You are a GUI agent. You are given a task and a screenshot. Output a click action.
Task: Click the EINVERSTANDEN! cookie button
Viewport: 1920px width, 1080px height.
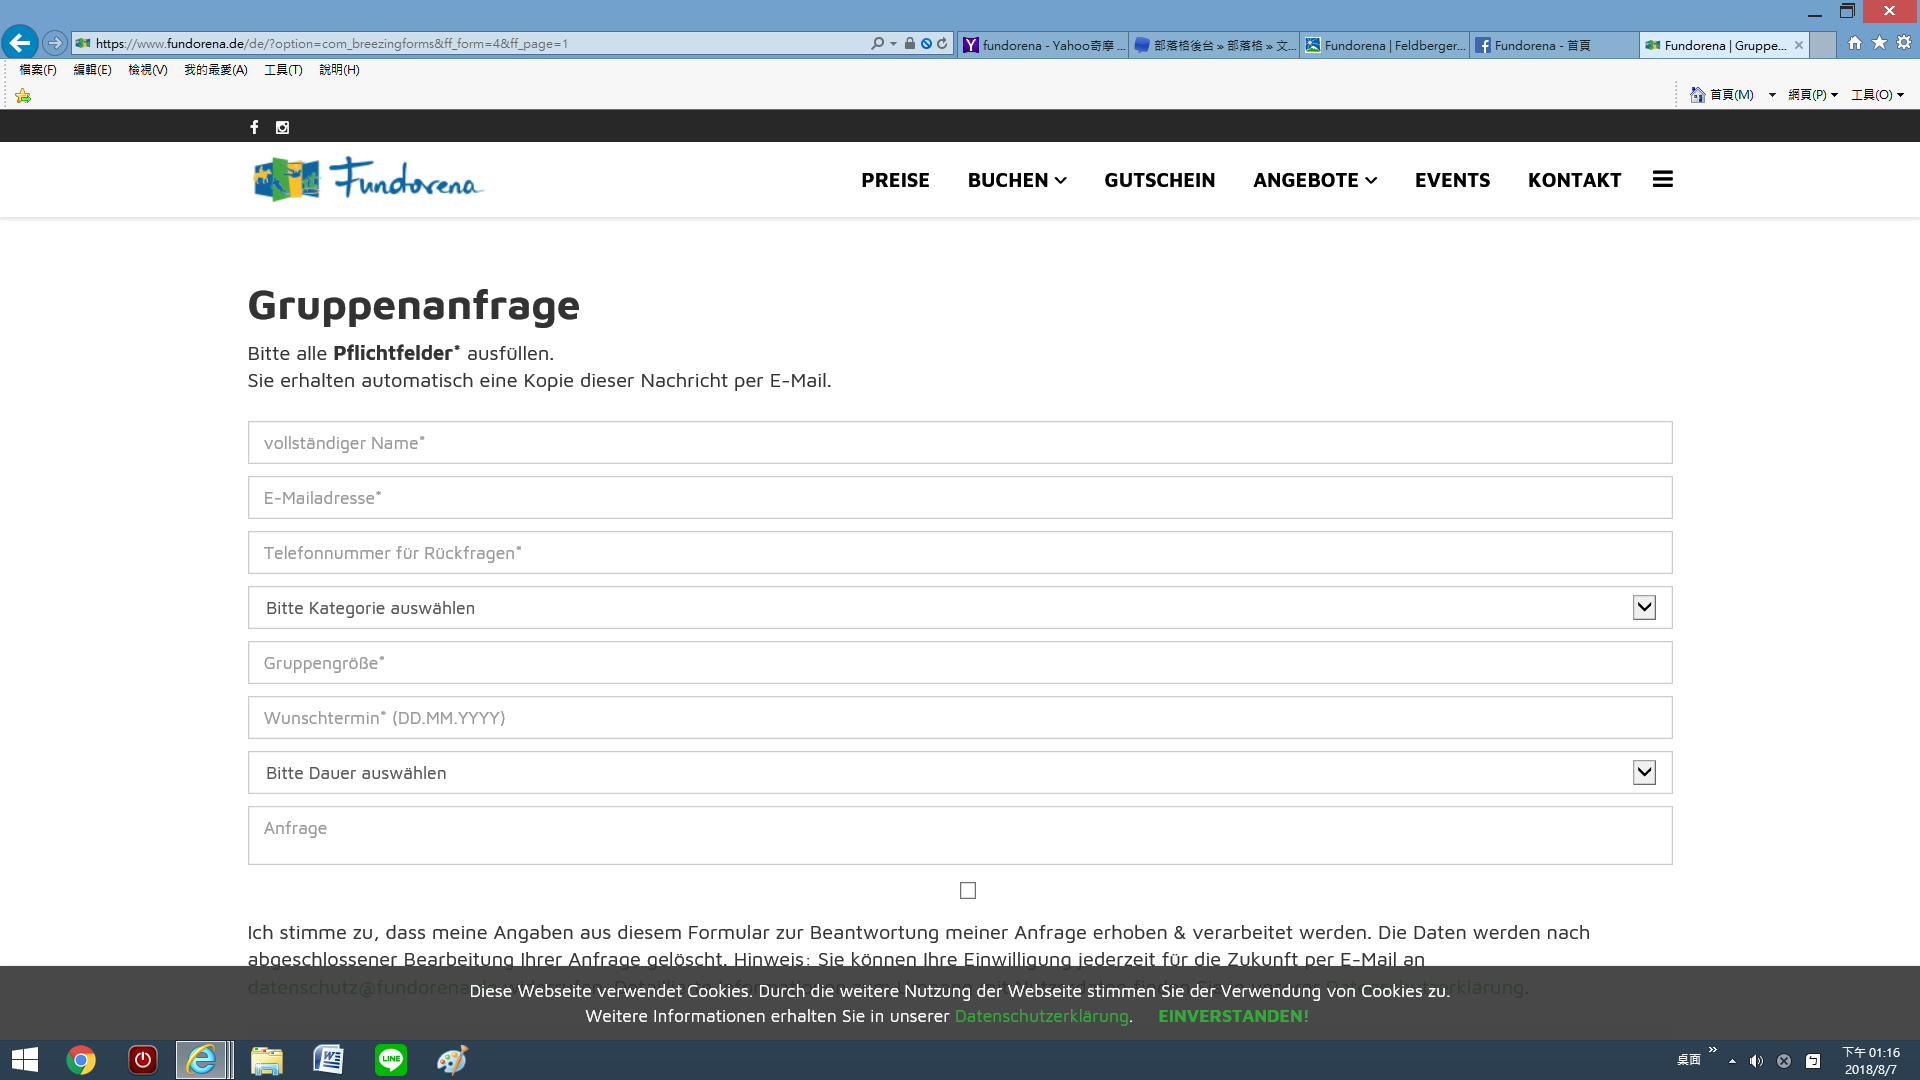1233,1016
